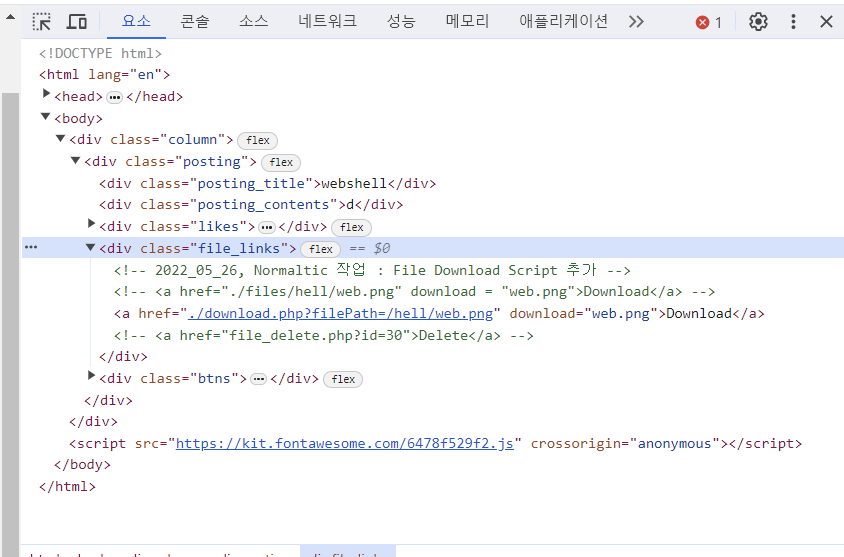Select the closing </html> tag line
This screenshot has width=844, height=557.
point(67,487)
